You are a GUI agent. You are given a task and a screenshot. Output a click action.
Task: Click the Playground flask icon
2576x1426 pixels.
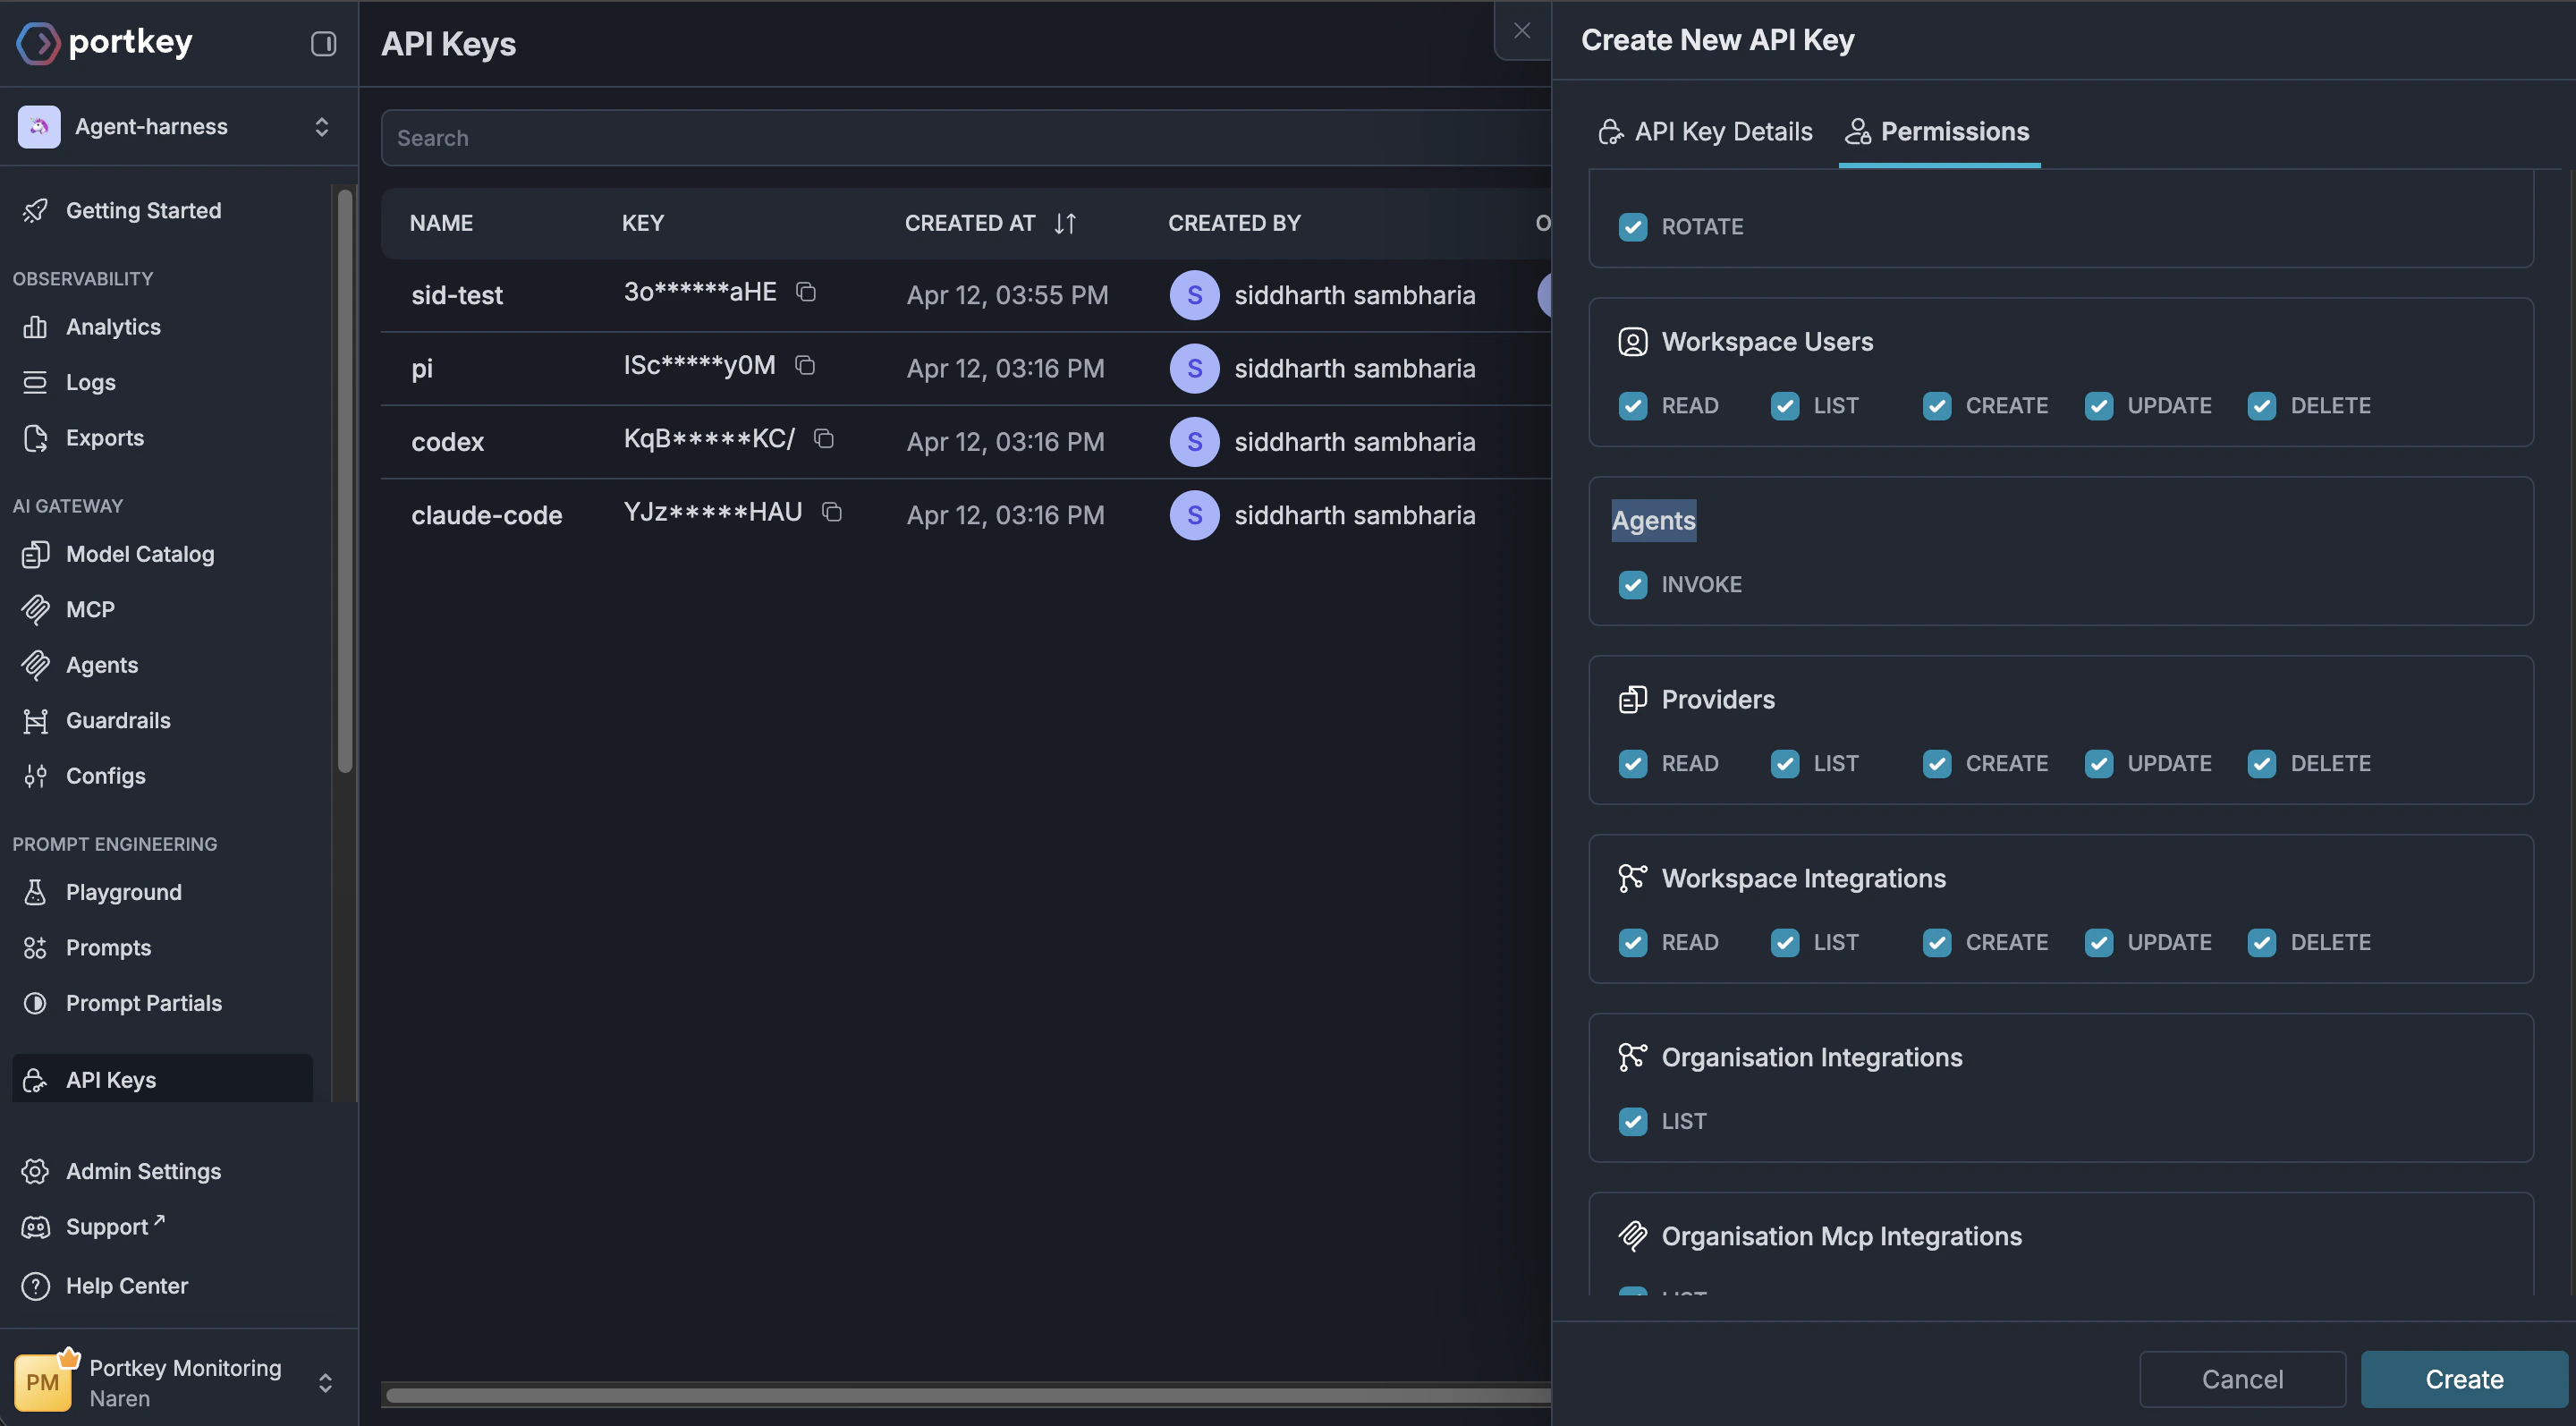pos(36,892)
